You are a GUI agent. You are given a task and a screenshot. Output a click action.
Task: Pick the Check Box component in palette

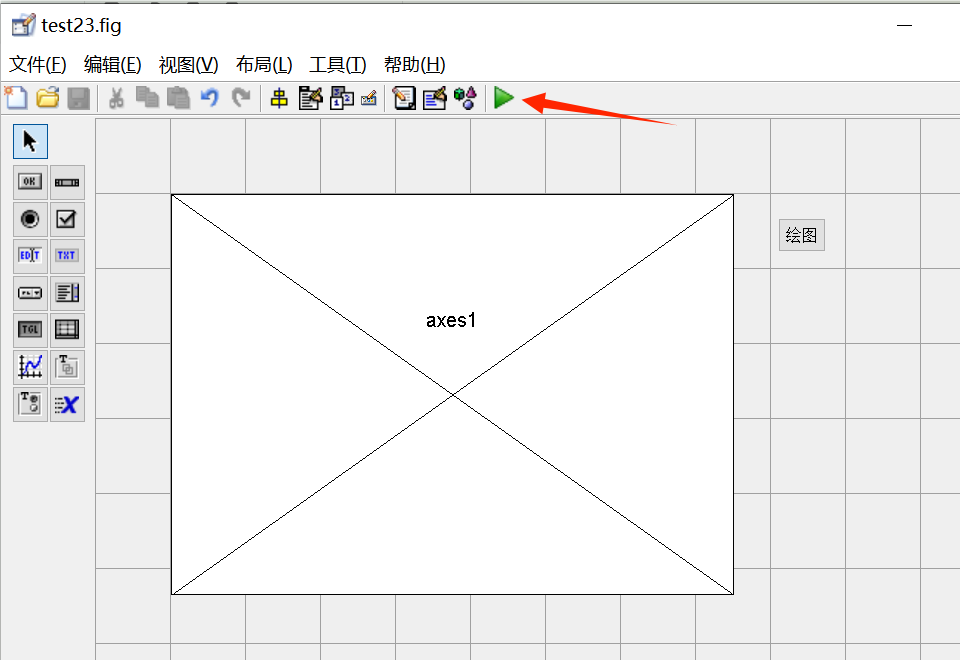click(x=67, y=219)
